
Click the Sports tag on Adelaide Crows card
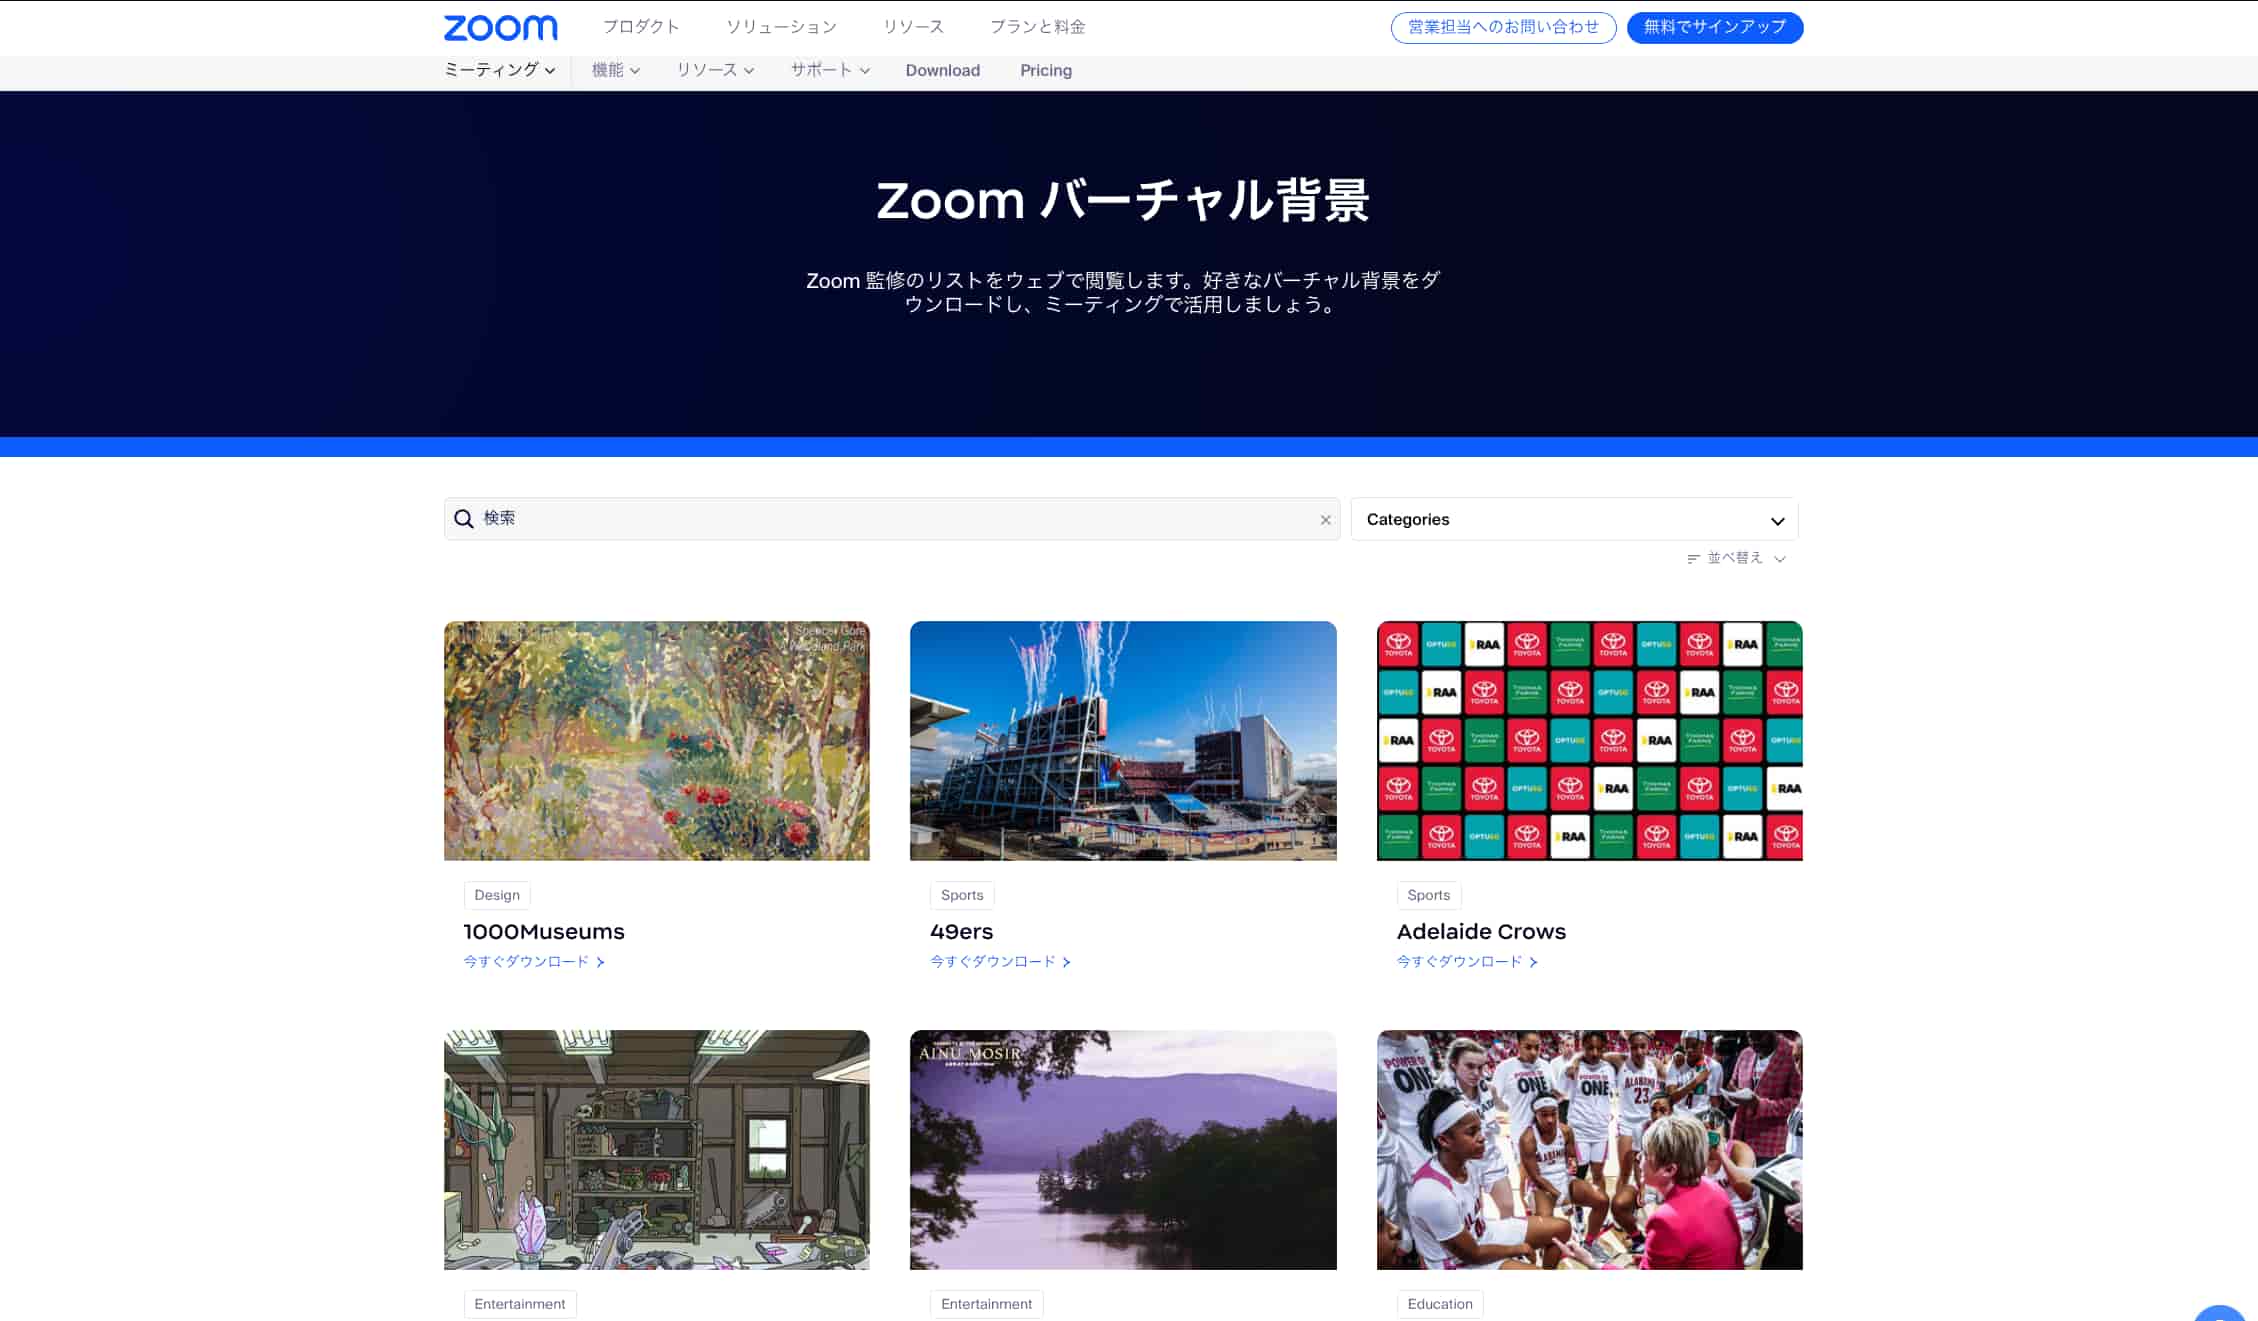(x=1429, y=895)
